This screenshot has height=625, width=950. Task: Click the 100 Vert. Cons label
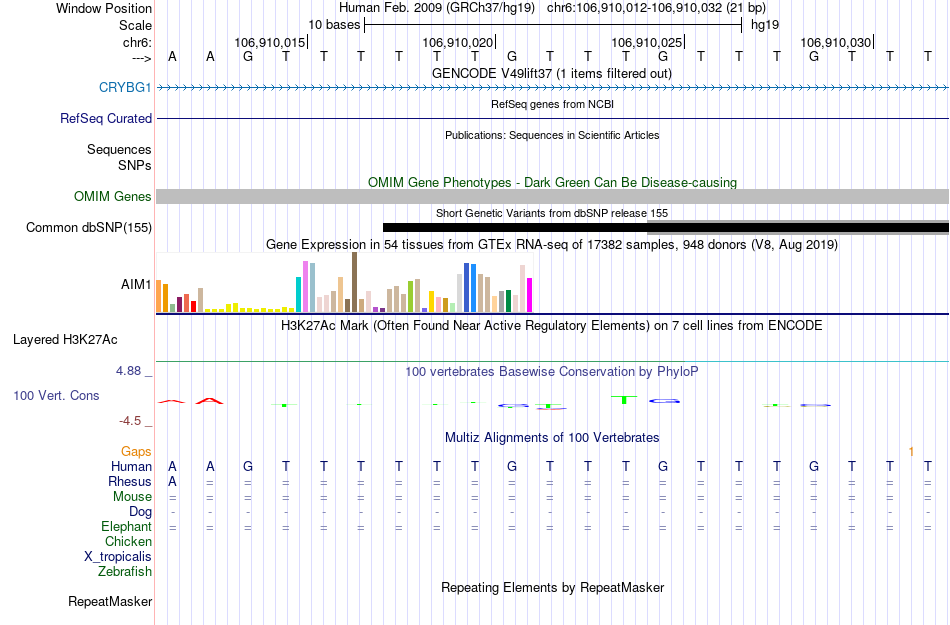[56, 395]
